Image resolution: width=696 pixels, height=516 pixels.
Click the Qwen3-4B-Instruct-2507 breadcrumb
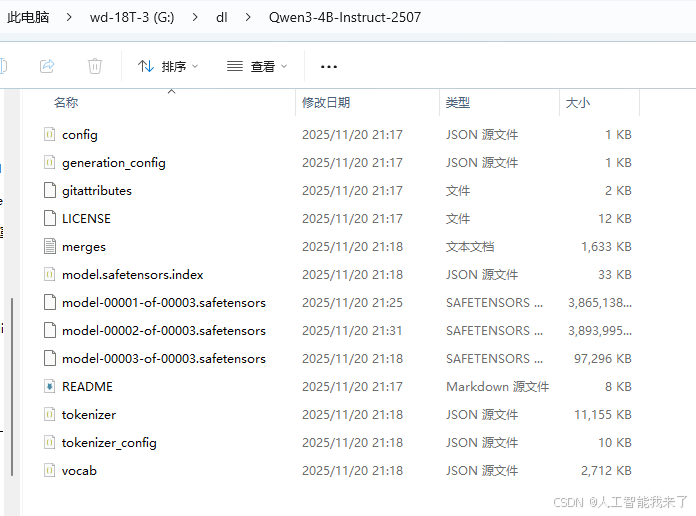pos(345,17)
